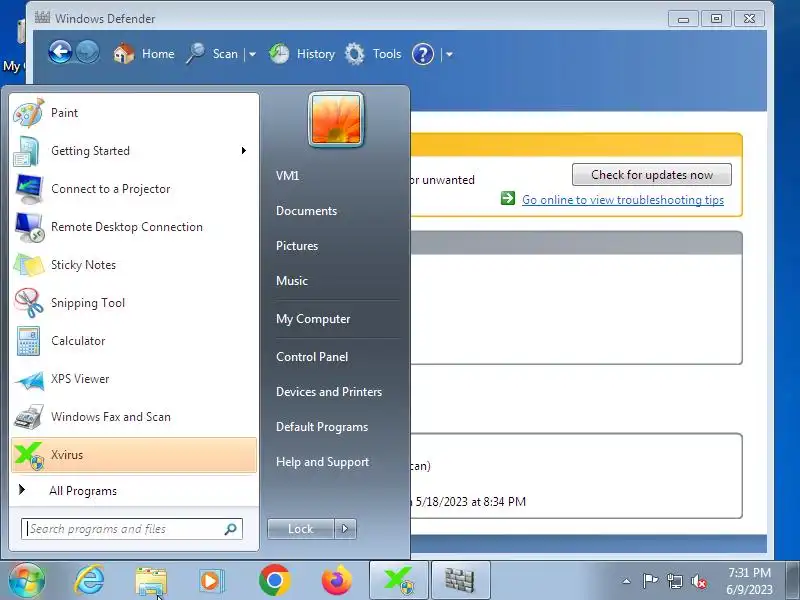Click the Tools label in Defender toolbar
Screen dimensions: 800x600
coord(387,54)
